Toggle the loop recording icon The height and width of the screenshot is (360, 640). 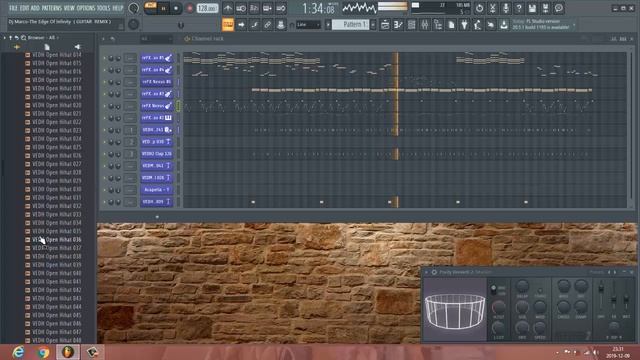(x=281, y=8)
